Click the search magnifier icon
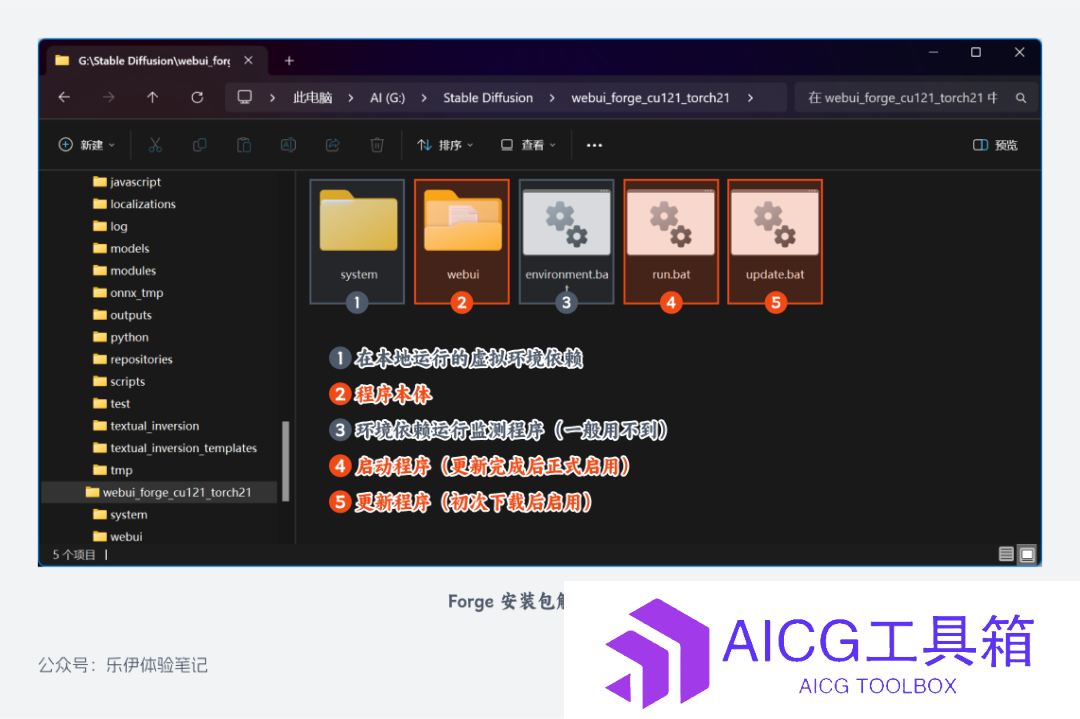 coord(1021,98)
